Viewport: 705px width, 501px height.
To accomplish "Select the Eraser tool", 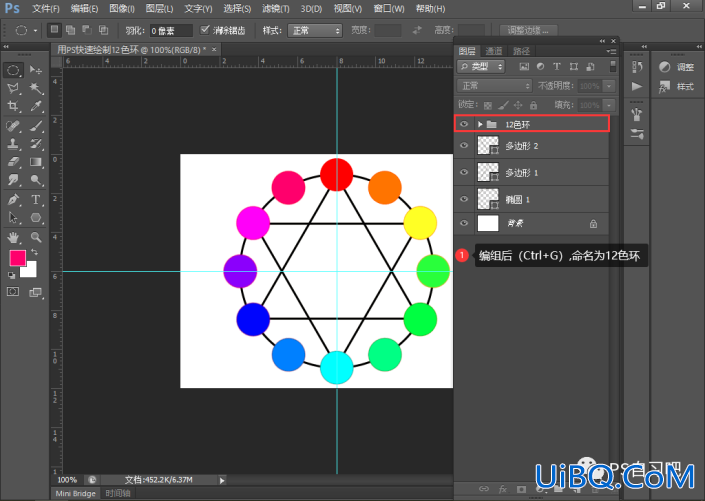I will [13, 161].
